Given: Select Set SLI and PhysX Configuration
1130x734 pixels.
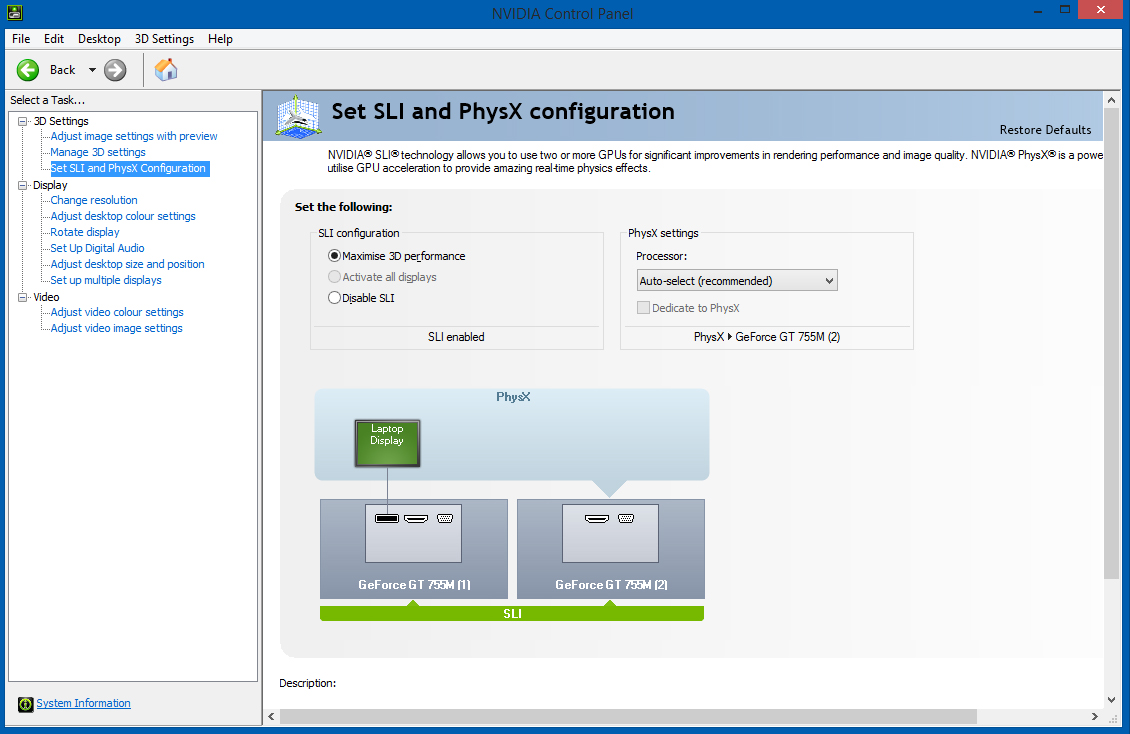Looking at the screenshot, I should click(x=128, y=169).
